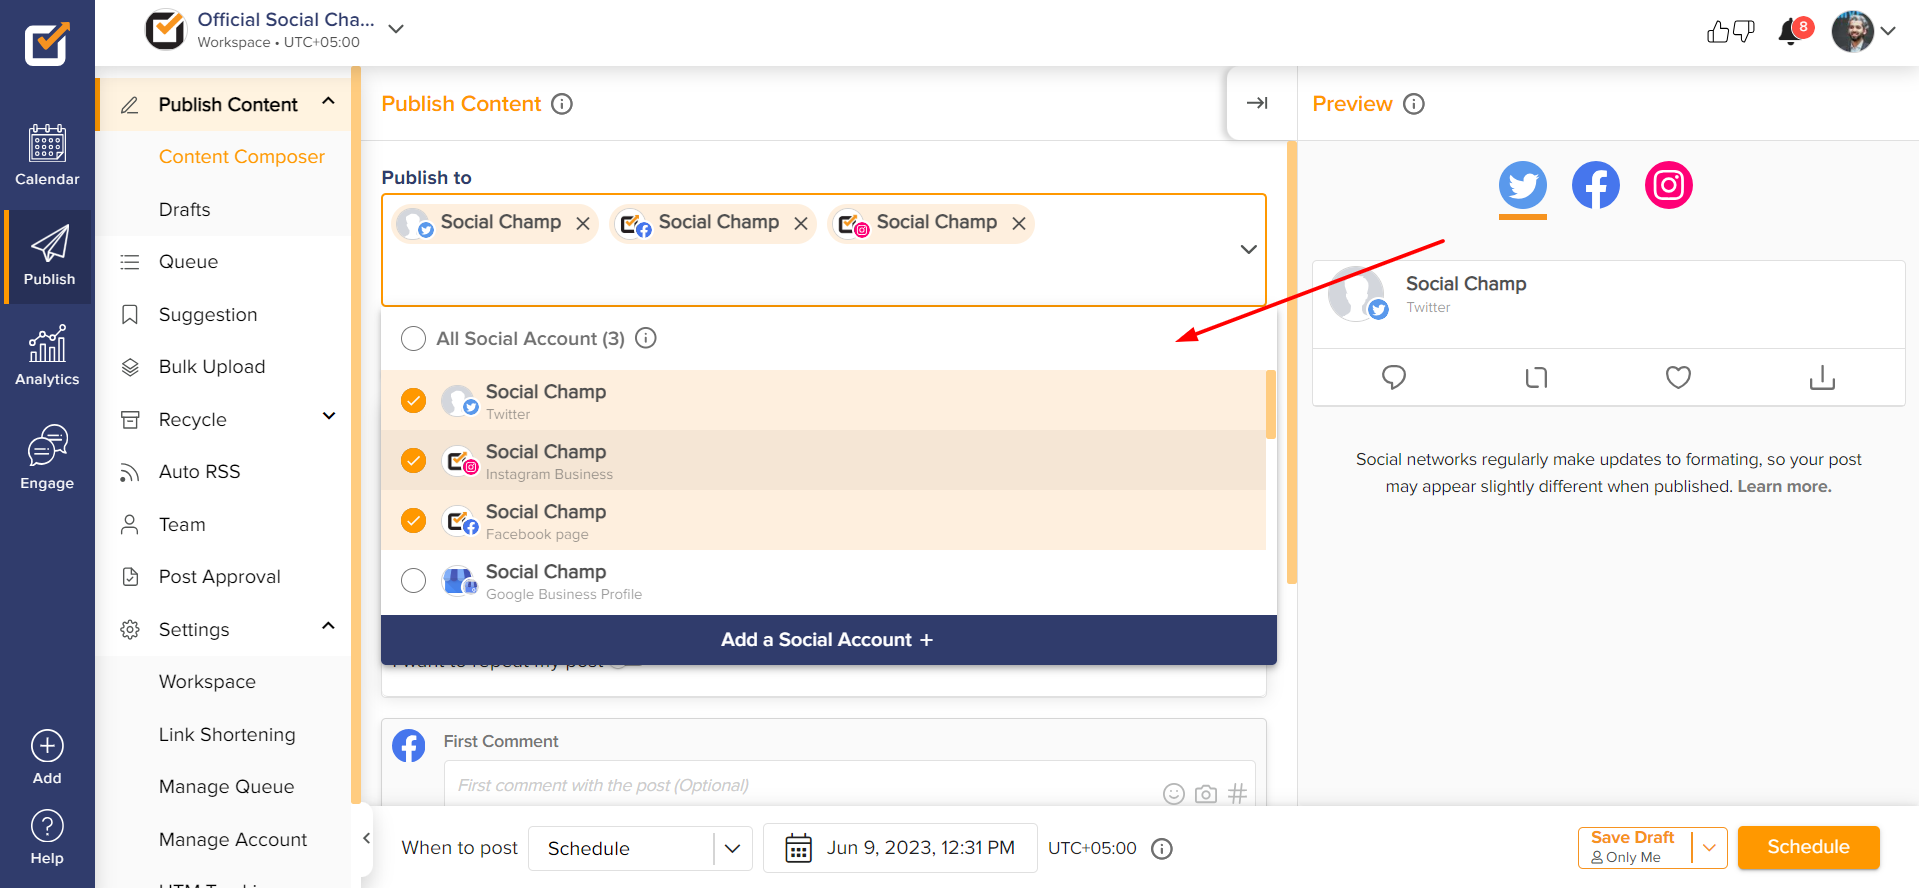The height and width of the screenshot is (888, 1919).
Task: Open the user profile avatar menu
Action: pyautogui.click(x=1853, y=31)
